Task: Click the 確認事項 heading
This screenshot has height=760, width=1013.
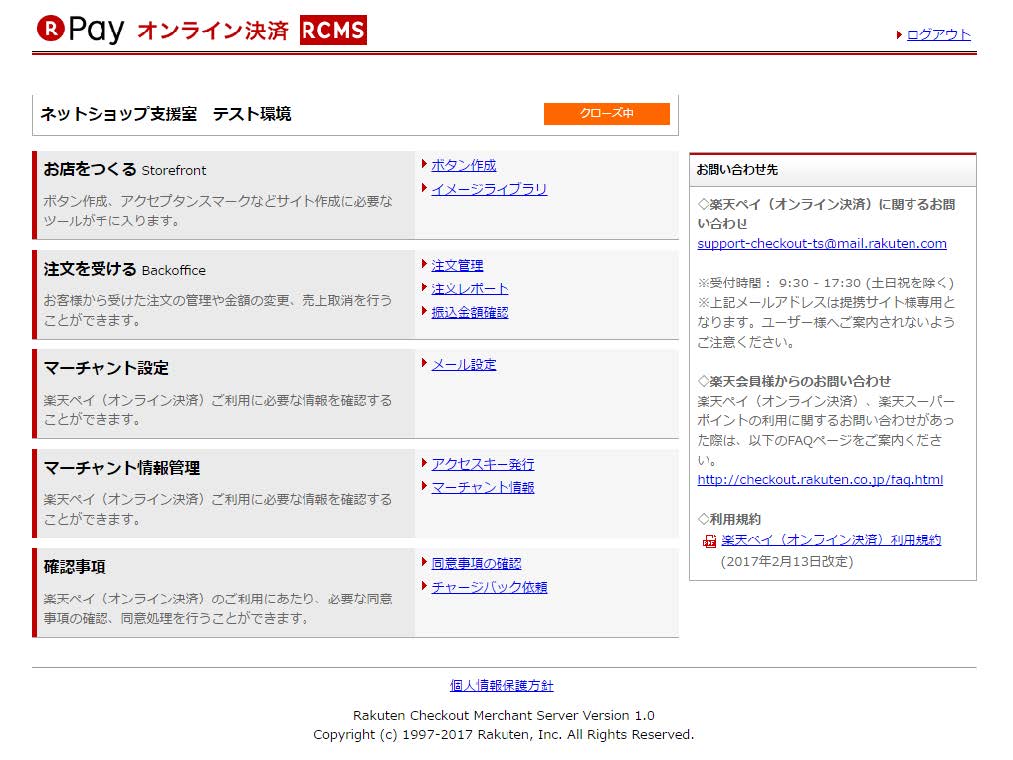Action: tap(74, 567)
